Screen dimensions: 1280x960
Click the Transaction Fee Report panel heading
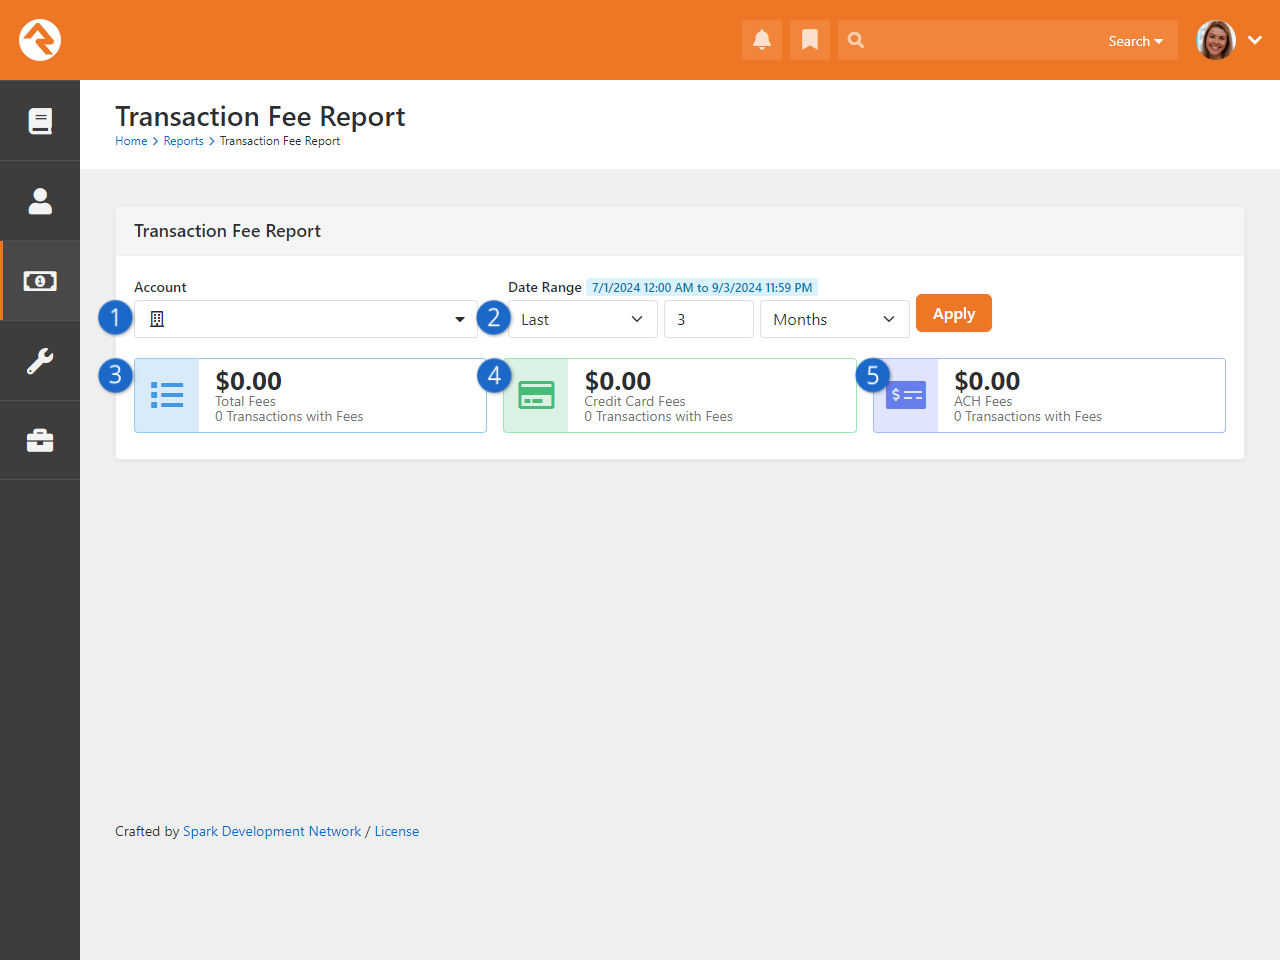pyautogui.click(x=227, y=231)
